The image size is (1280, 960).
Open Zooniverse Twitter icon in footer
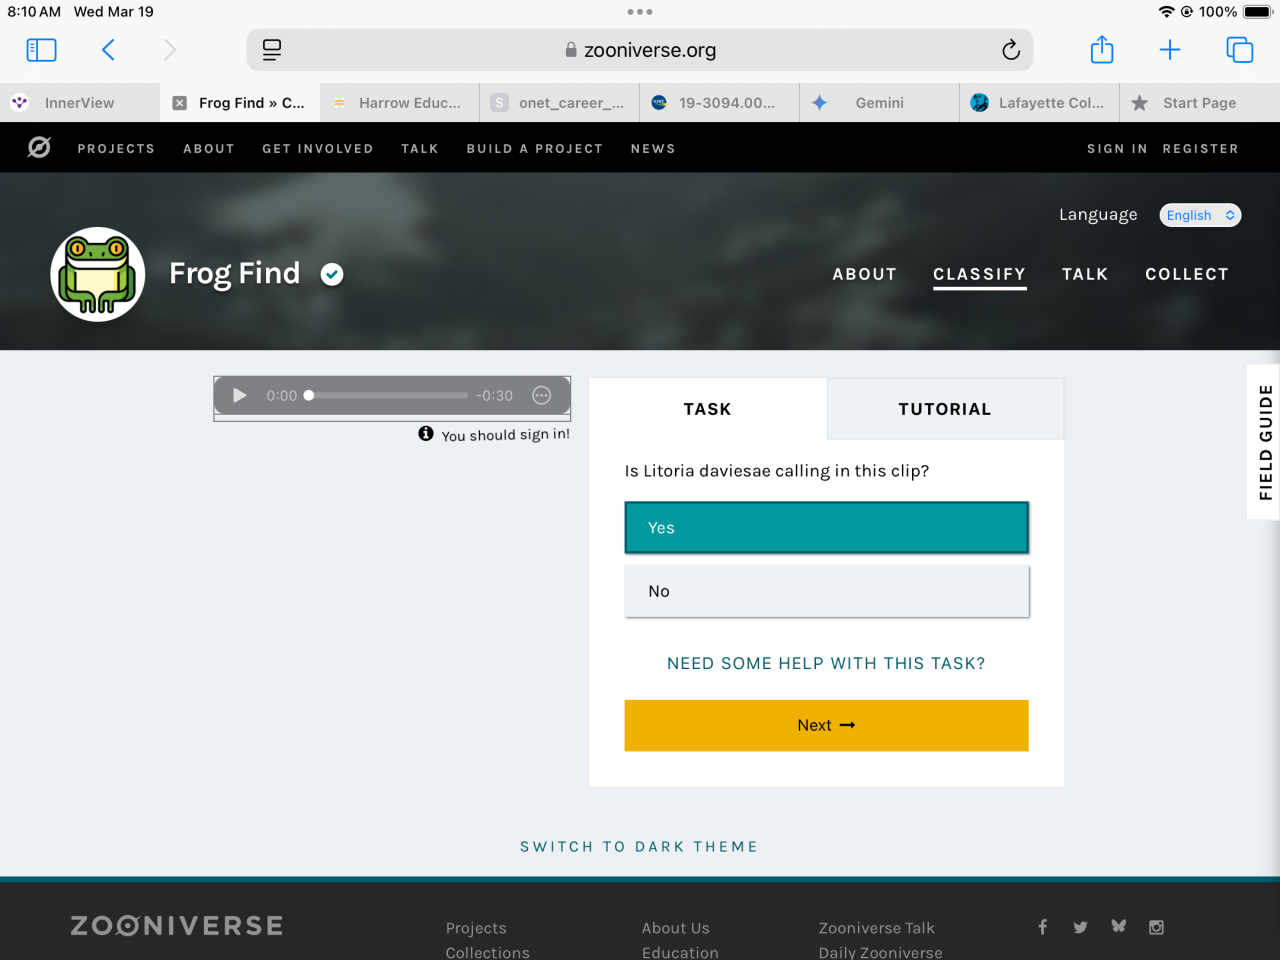pos(1081,927)
